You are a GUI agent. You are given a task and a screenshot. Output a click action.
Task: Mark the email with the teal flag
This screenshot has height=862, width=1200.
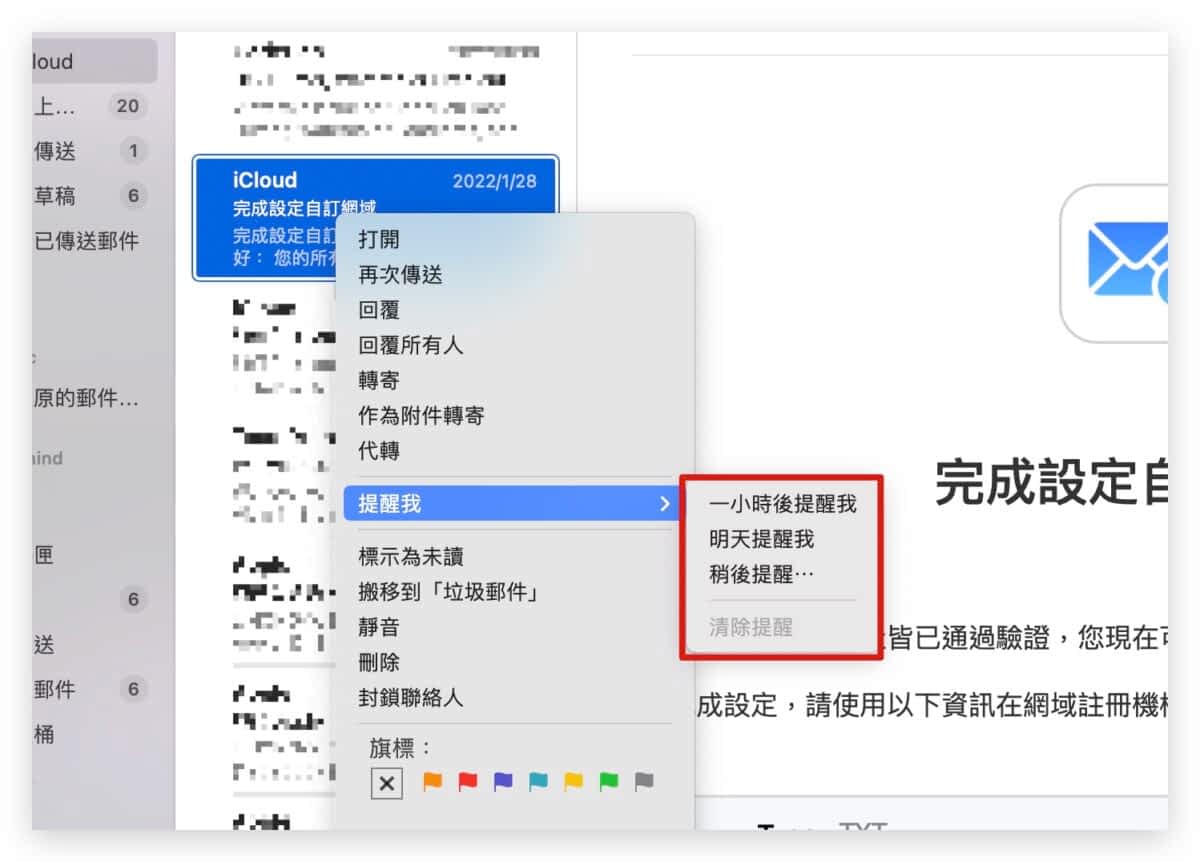[538, 782]
